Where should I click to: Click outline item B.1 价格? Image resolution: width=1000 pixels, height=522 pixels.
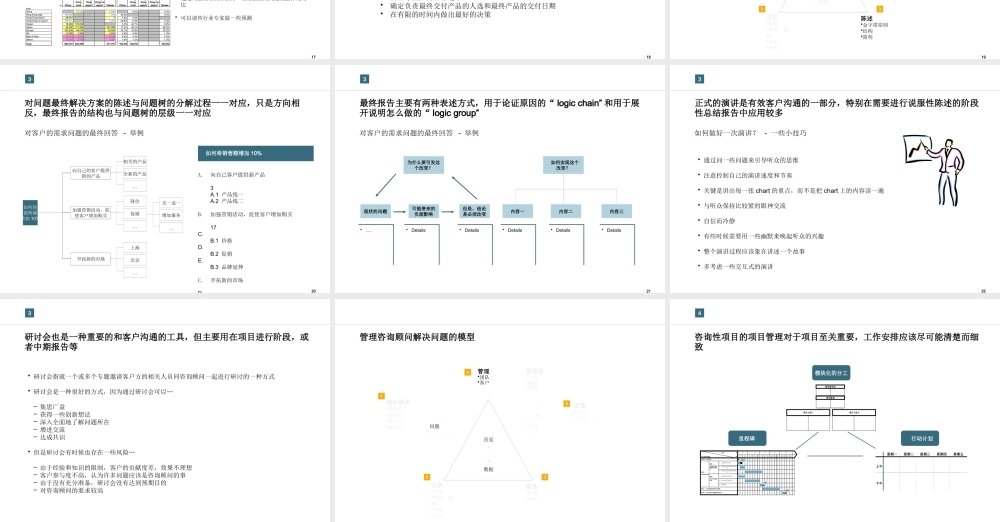click(221, 241)
